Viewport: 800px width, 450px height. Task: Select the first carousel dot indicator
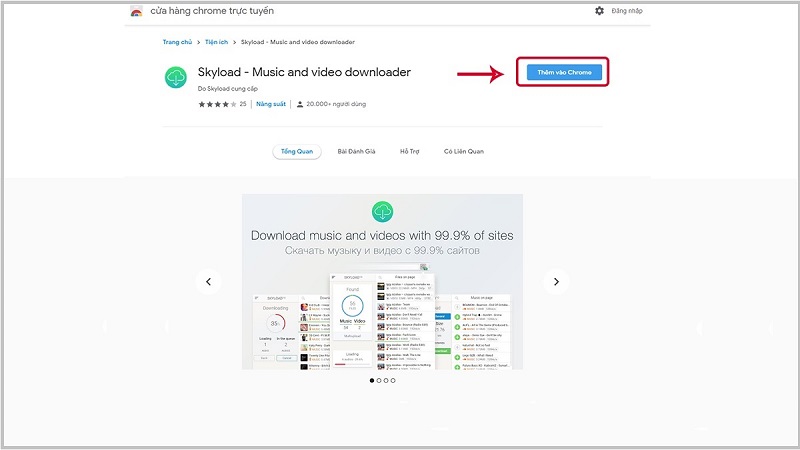[372, 380]
